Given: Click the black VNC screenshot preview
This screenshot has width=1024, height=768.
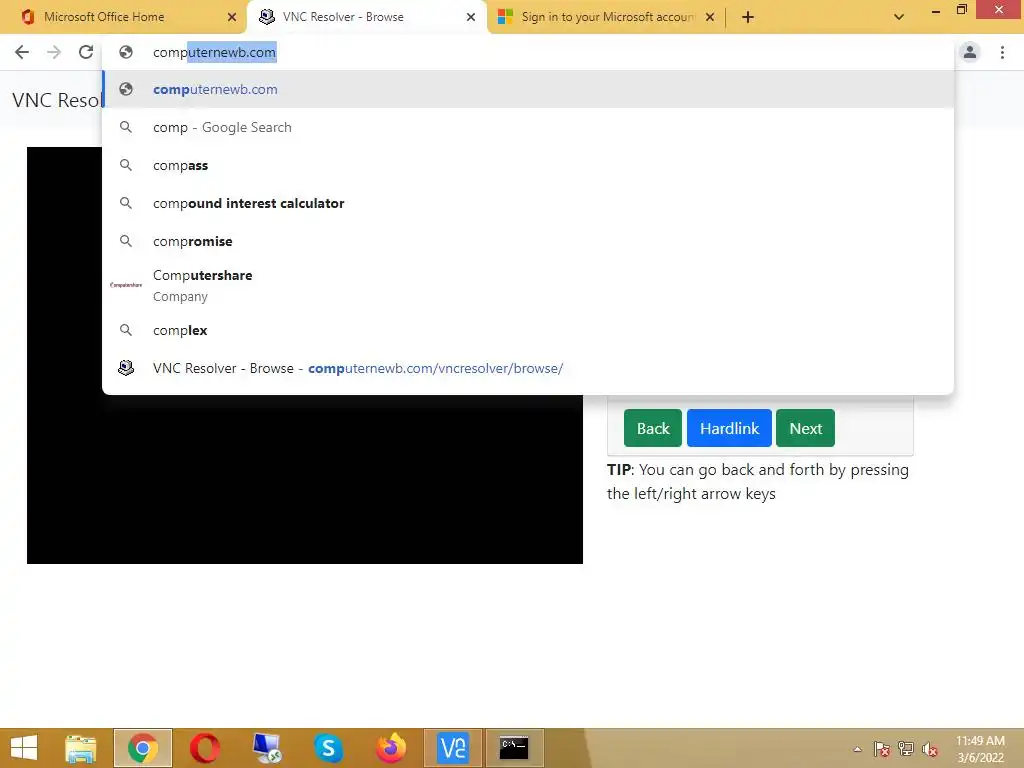Looking at the screenshot, I should pos(304,479).
